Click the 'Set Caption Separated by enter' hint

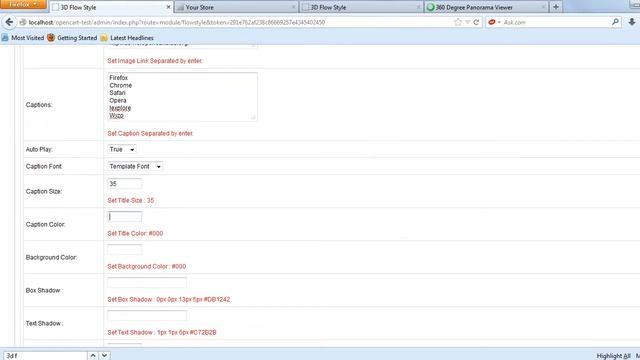pos(150,133)
